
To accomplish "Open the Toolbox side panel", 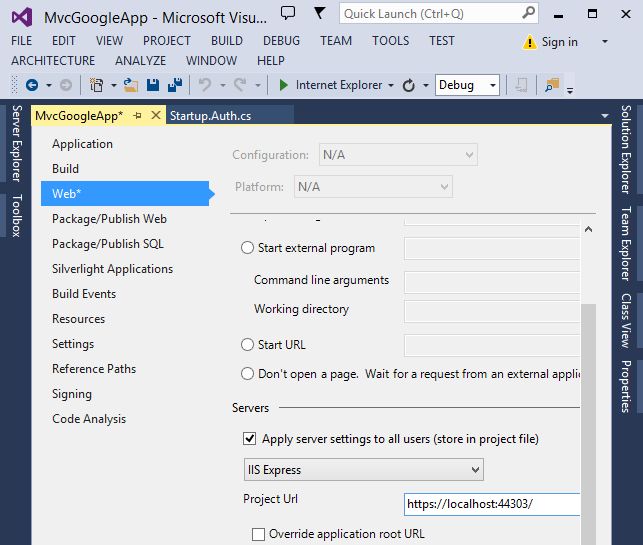I will click(x=17, y=215).
